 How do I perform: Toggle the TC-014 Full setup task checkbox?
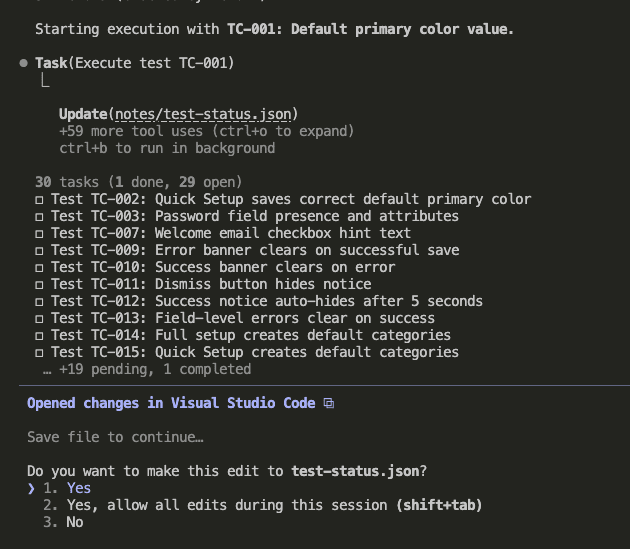pos(39,336)
